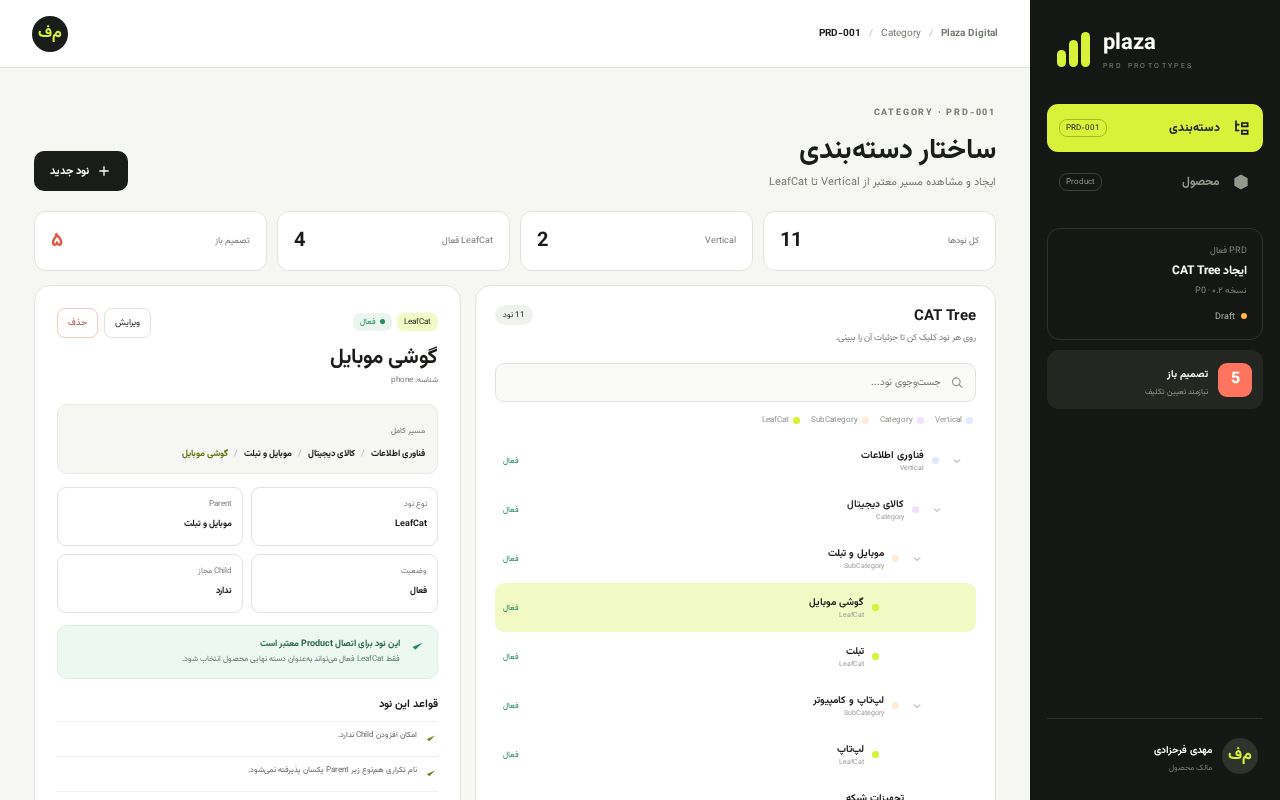Click موبایل و تبلت in the full path
The height and width of the screenshot is (800, 1280).
(268, 453)
